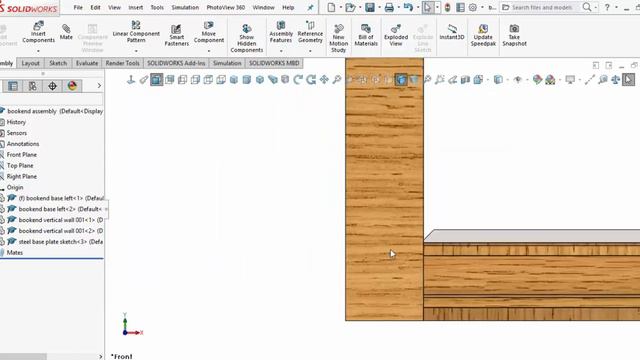
Task: Expand Insert Components dropdown arrow
Action: coord(38,51)
